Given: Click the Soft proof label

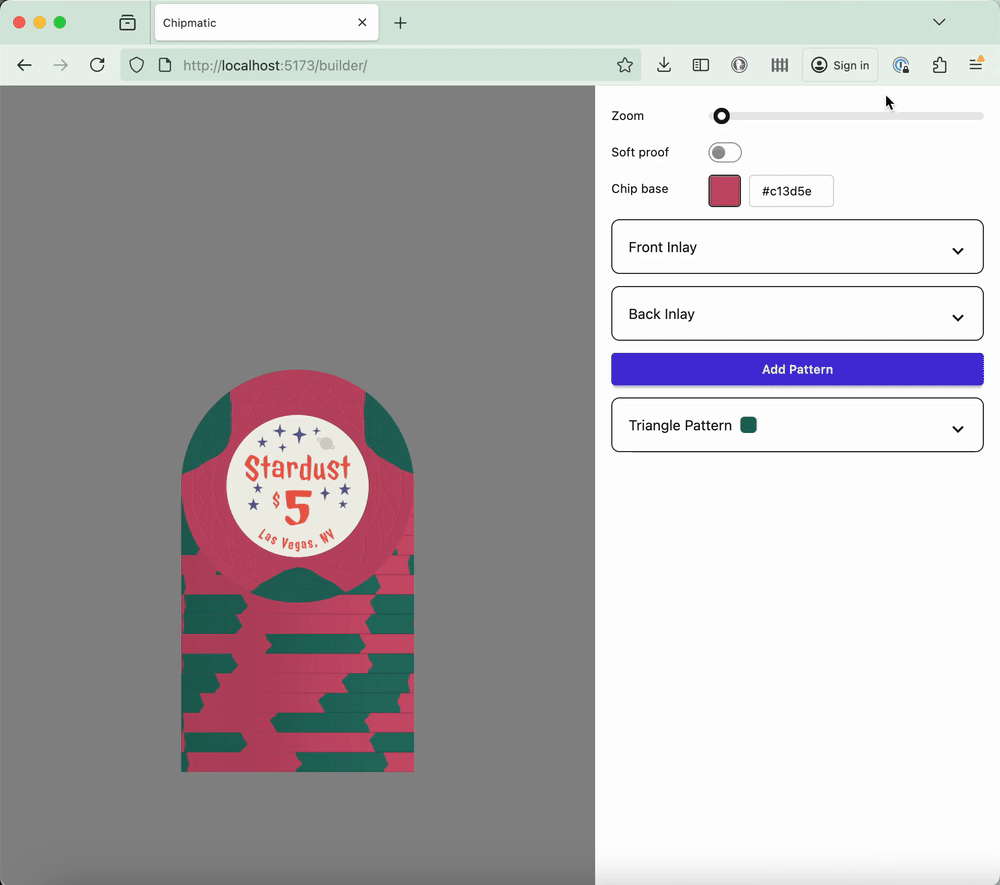Looking at the screenshot, I should coord(640,152).
